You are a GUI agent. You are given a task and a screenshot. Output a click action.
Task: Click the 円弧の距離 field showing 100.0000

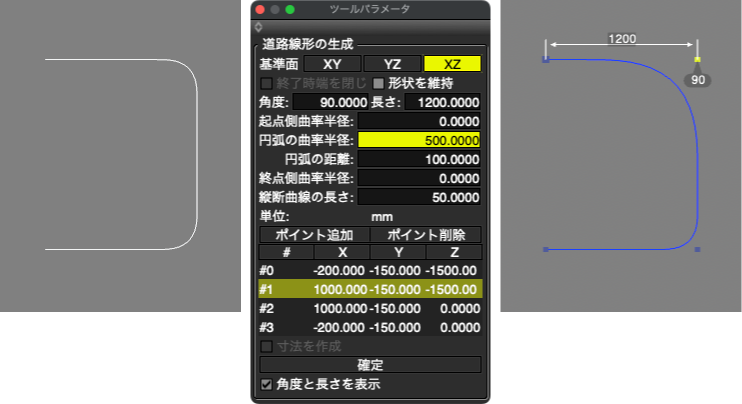tap(419, 159)
